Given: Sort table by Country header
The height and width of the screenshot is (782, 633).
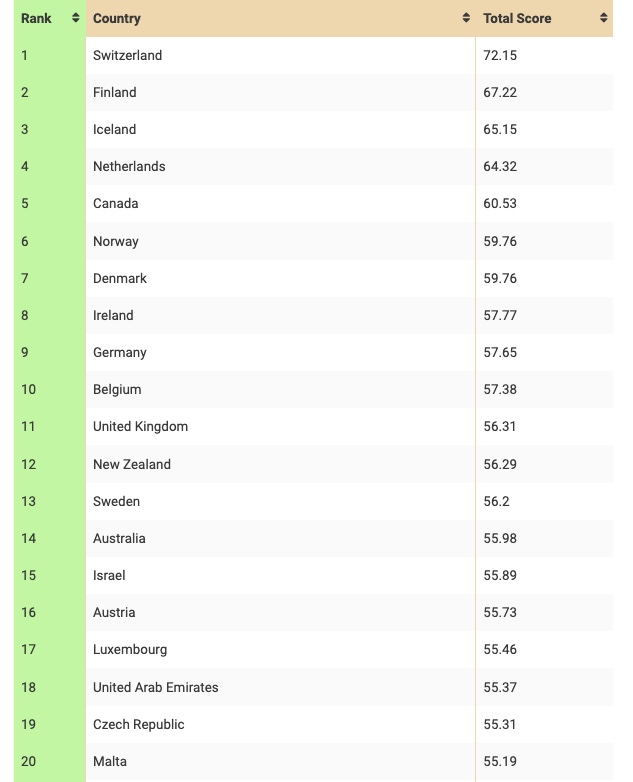Looking at the screenshot, I should [x=281, y=18].
